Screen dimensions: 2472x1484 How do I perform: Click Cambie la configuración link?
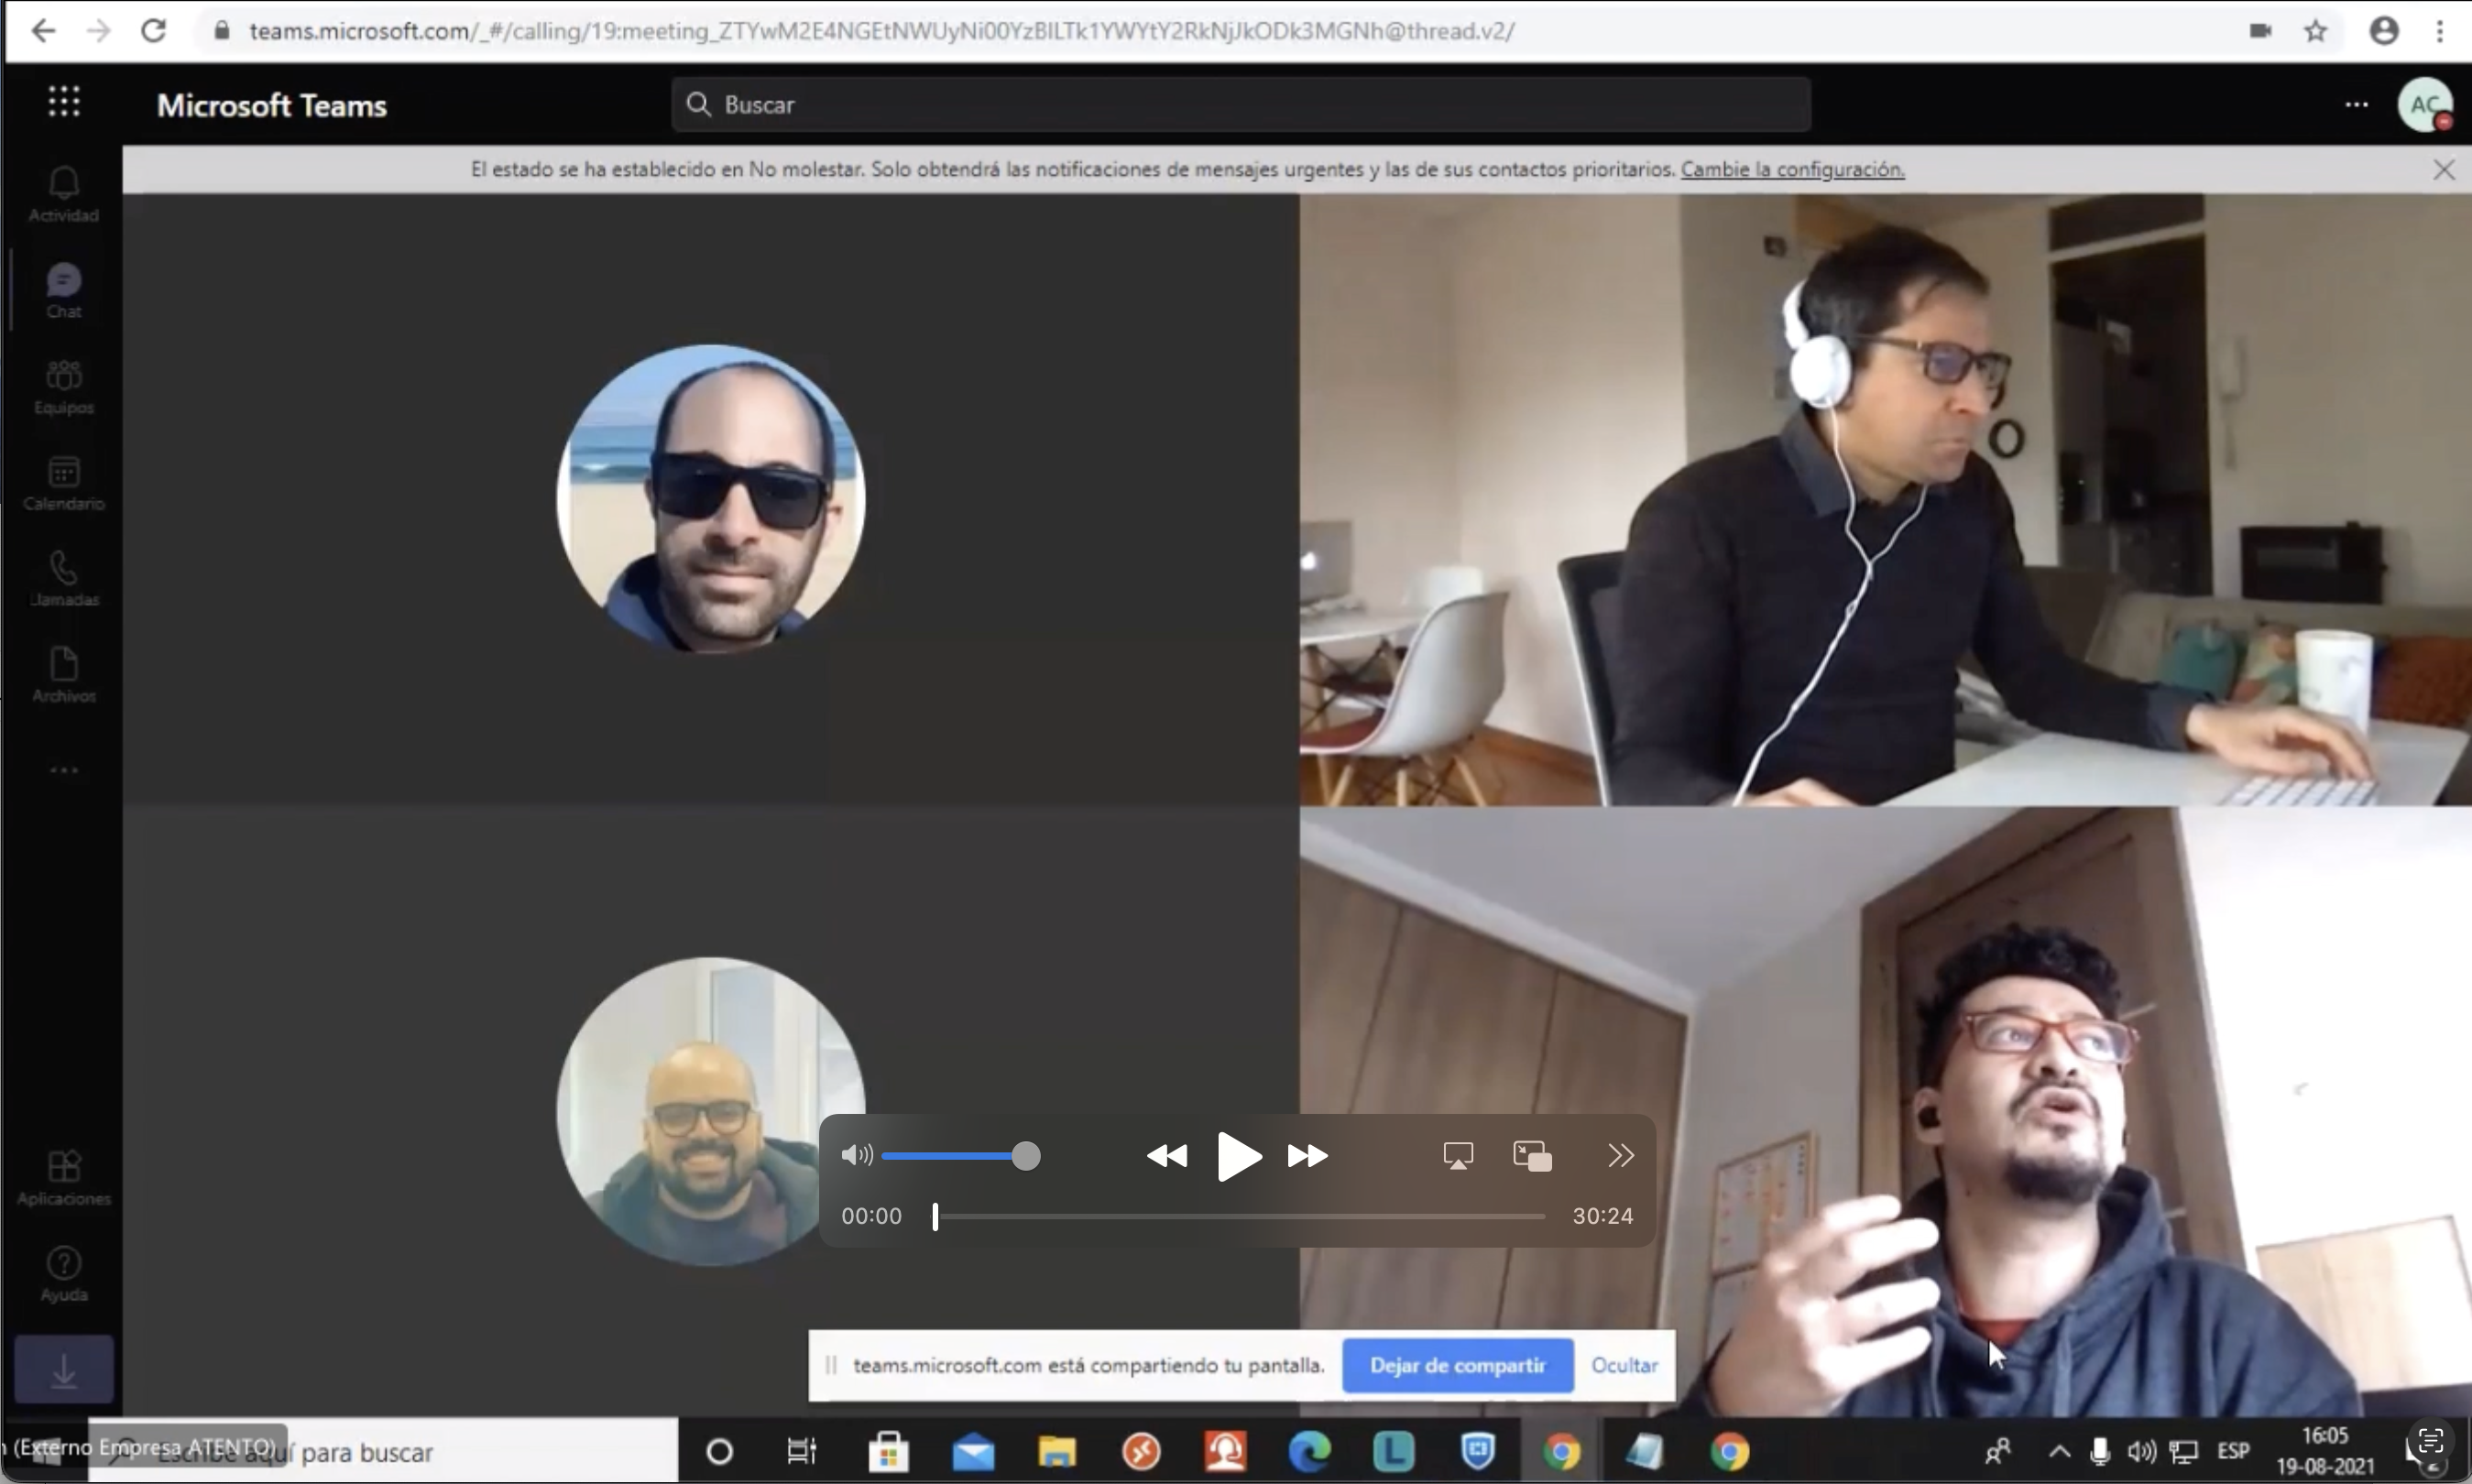point(1792,169)
